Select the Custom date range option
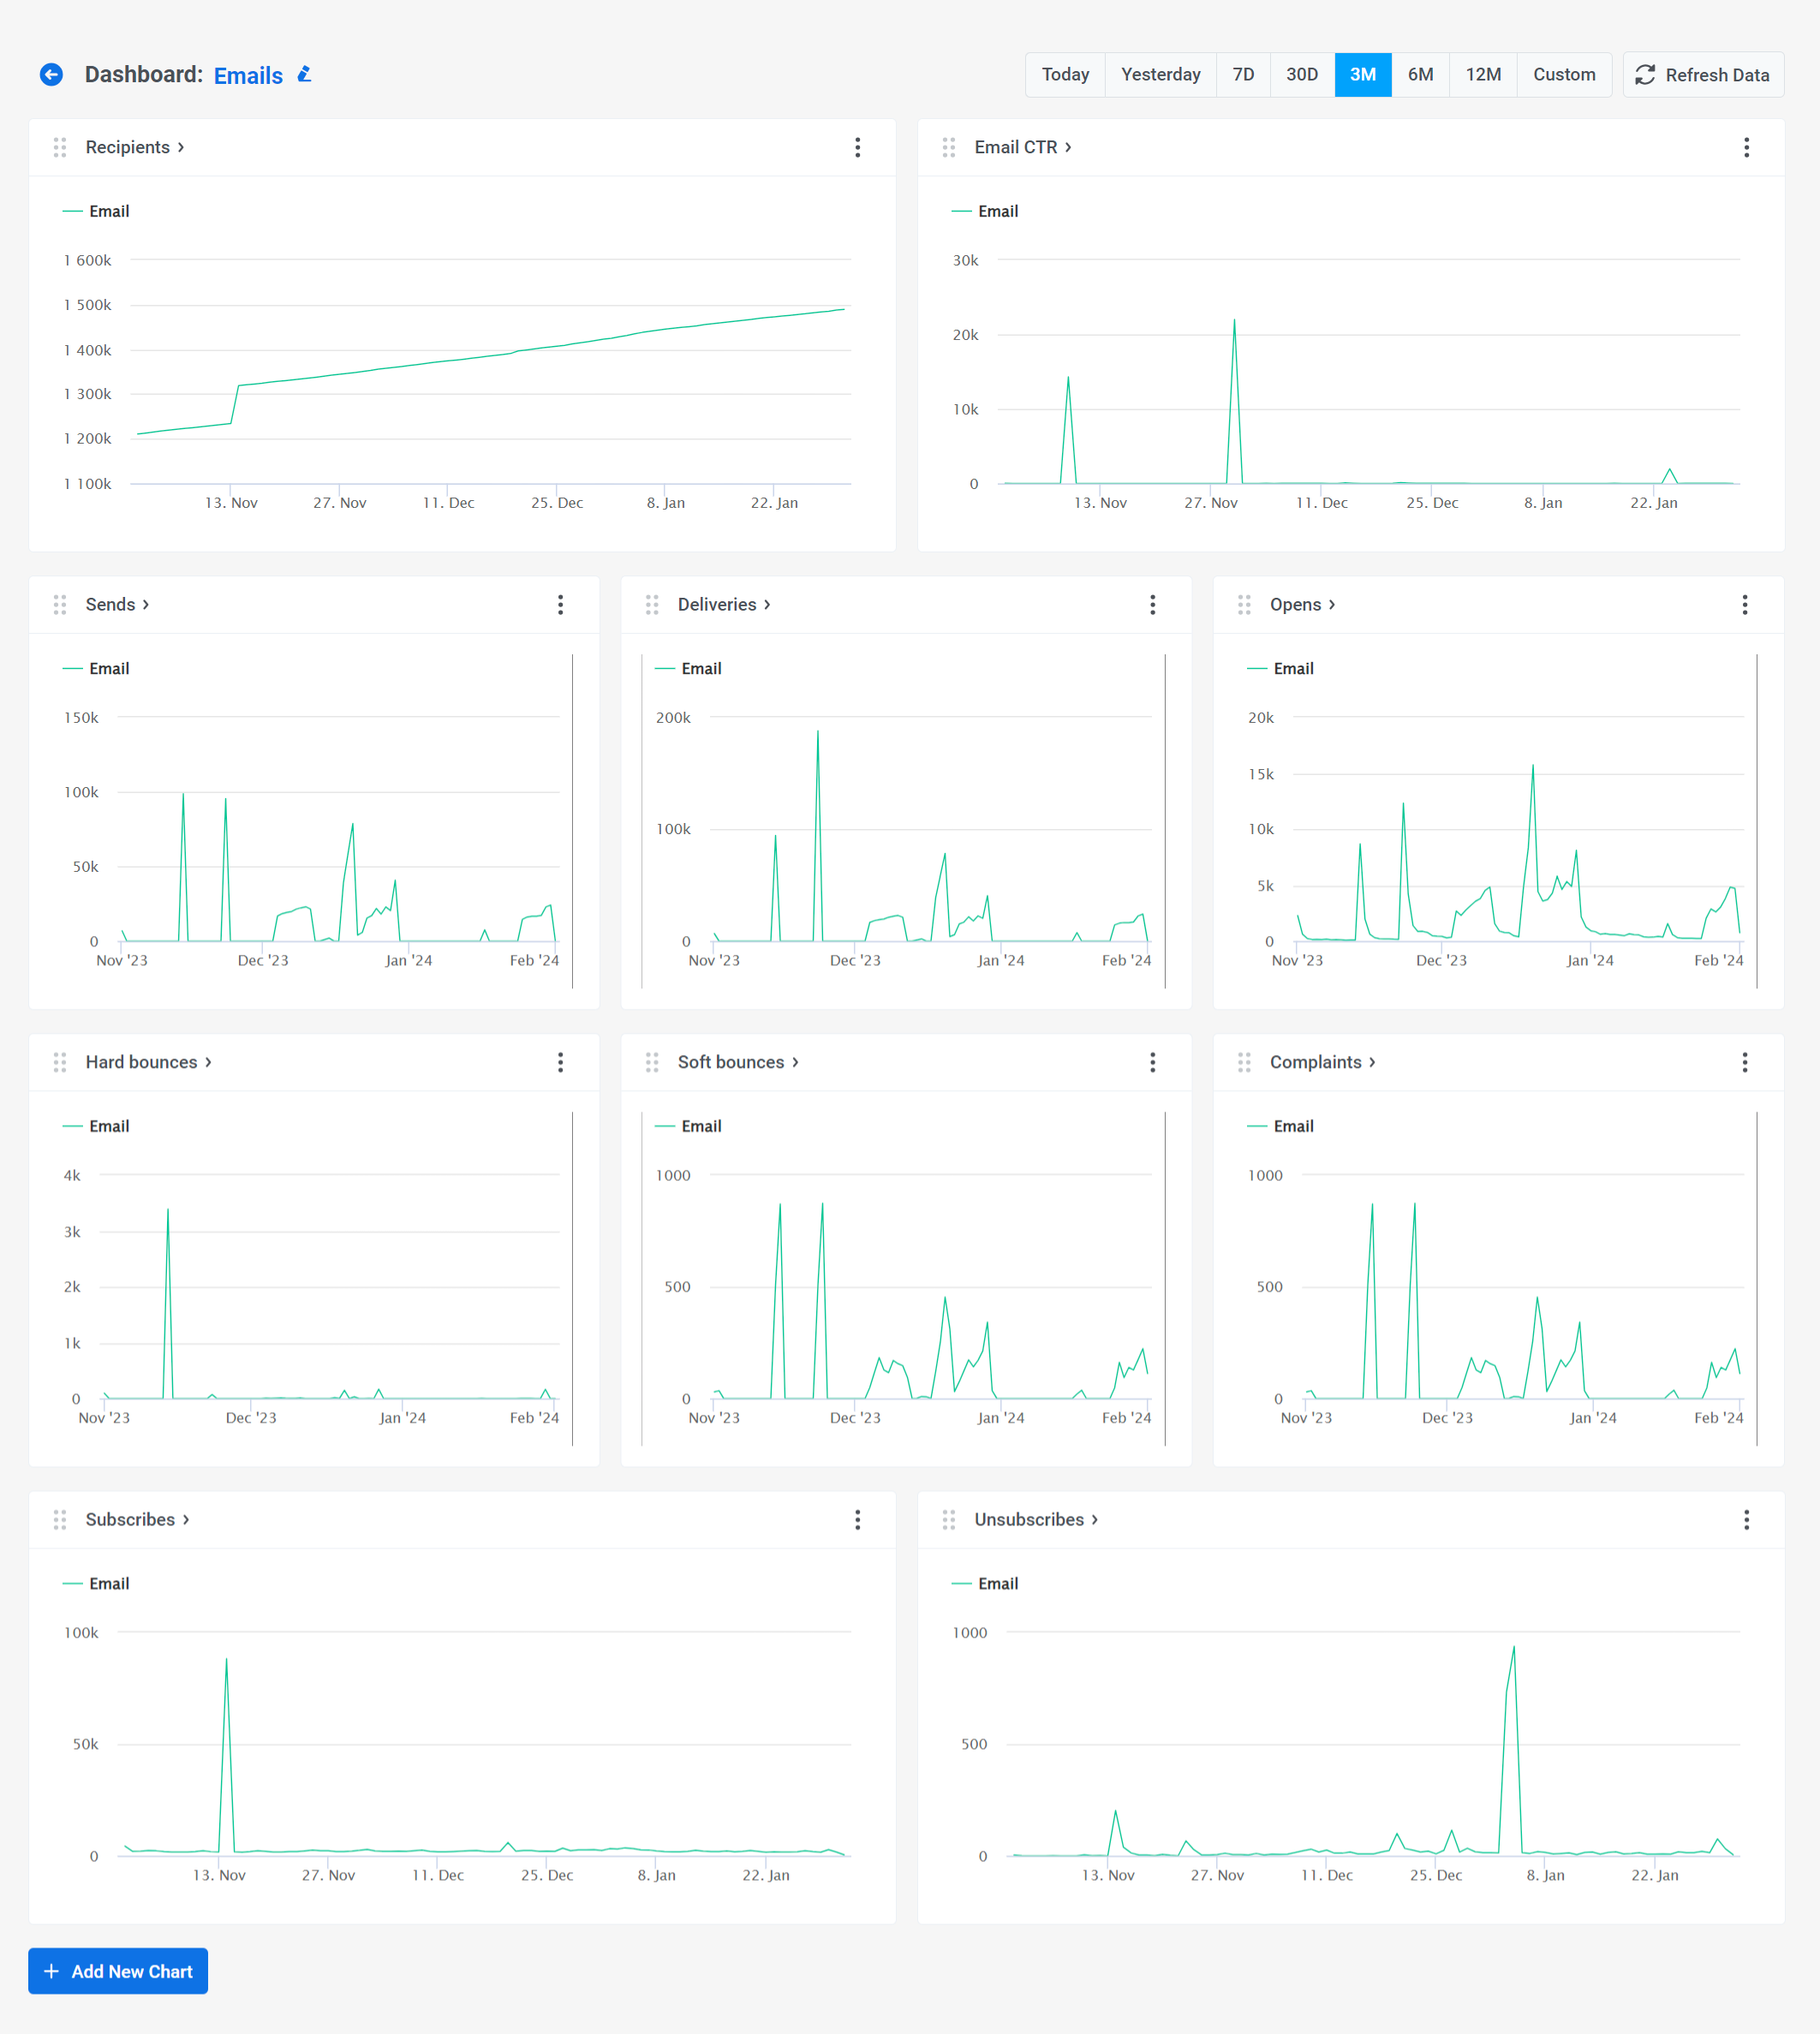The width and height of the screenshot is (1820, 2034). (1563, 75)
